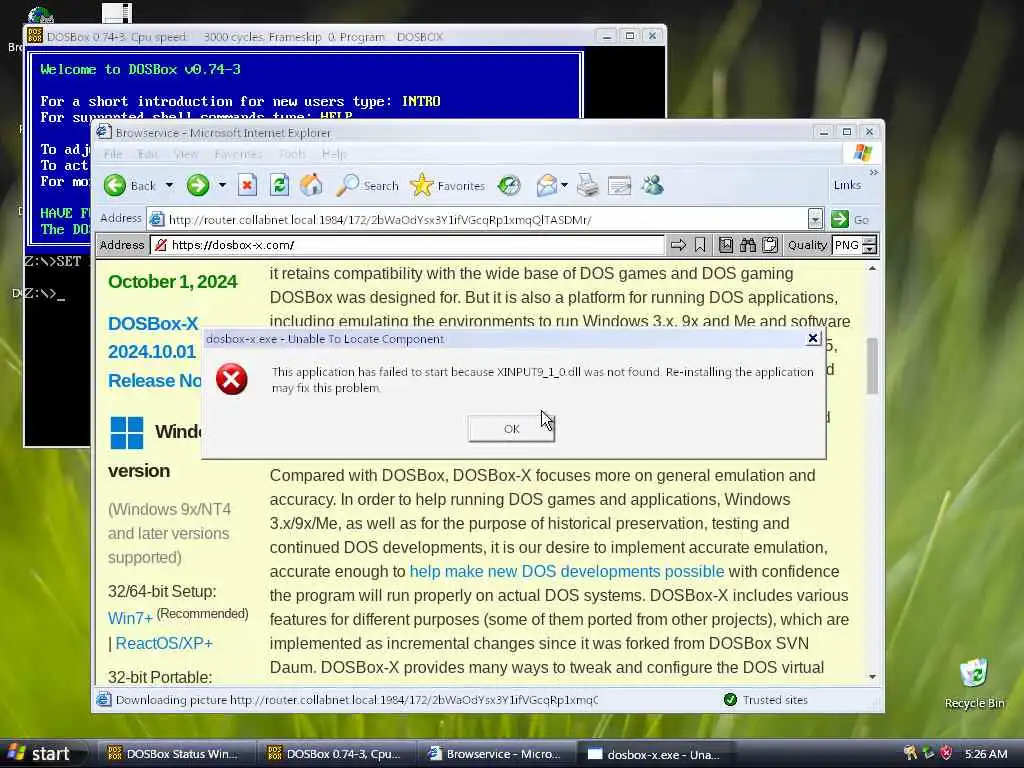
Task: Click the Windows logo throbber in IE
Action: tap(863, 153)
